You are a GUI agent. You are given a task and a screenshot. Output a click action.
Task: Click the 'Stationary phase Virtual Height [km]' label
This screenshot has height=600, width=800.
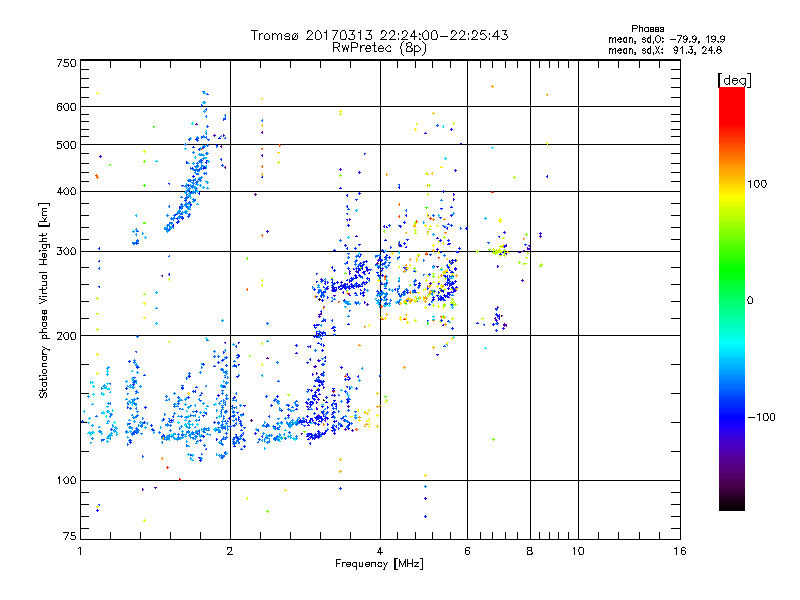(x=44, y=300)
